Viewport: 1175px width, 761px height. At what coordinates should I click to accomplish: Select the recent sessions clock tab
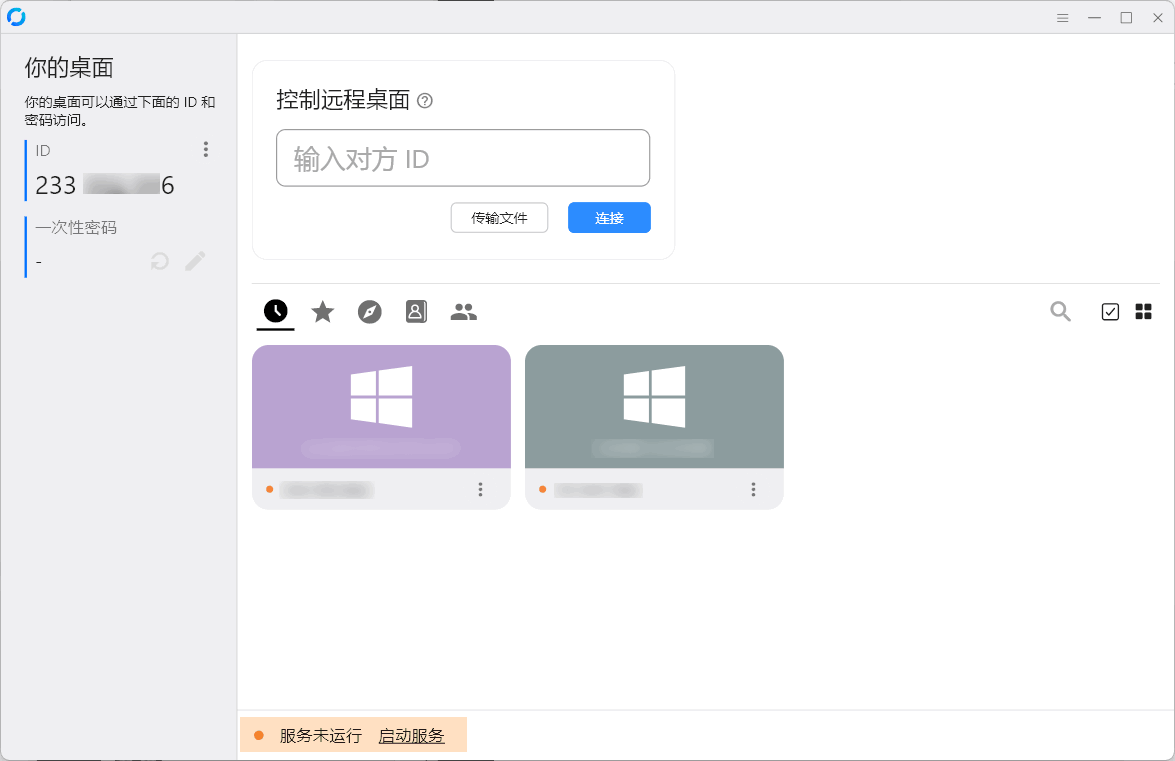(x=276, y=312)
